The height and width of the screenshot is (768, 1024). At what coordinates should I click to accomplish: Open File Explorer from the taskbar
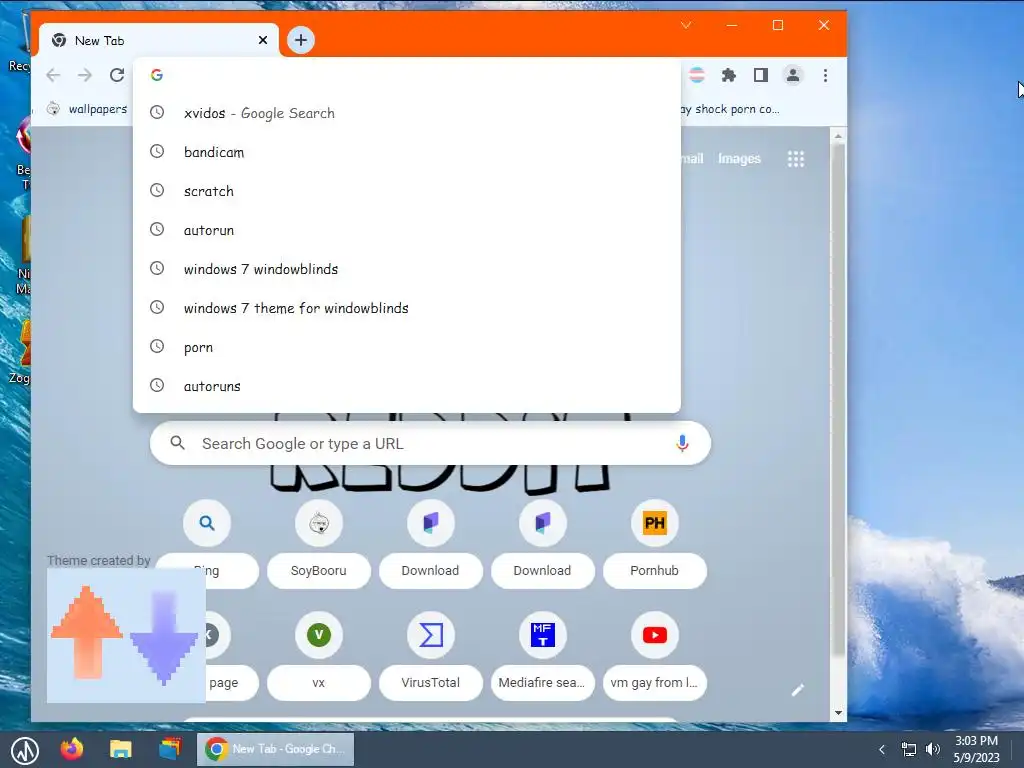(x=121, y=749)
